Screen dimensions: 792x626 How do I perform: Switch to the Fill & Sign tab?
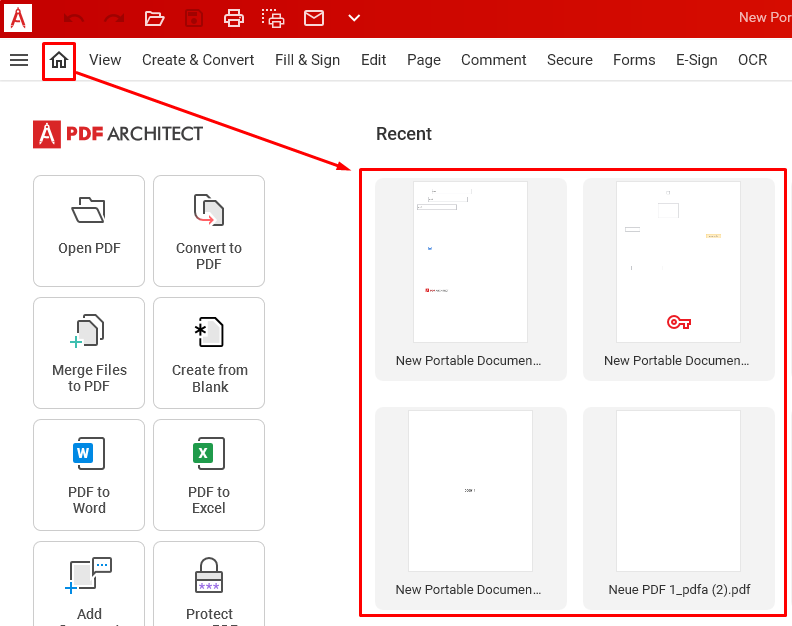point(307,60)
